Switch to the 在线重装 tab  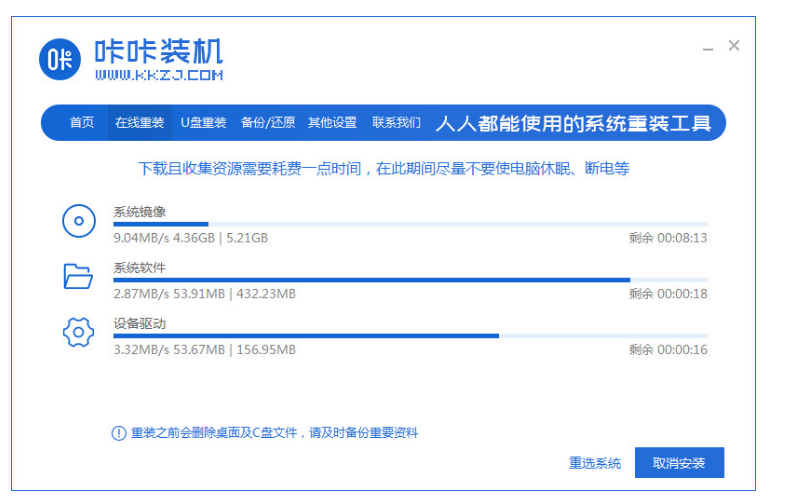click(x=139, y=123)
